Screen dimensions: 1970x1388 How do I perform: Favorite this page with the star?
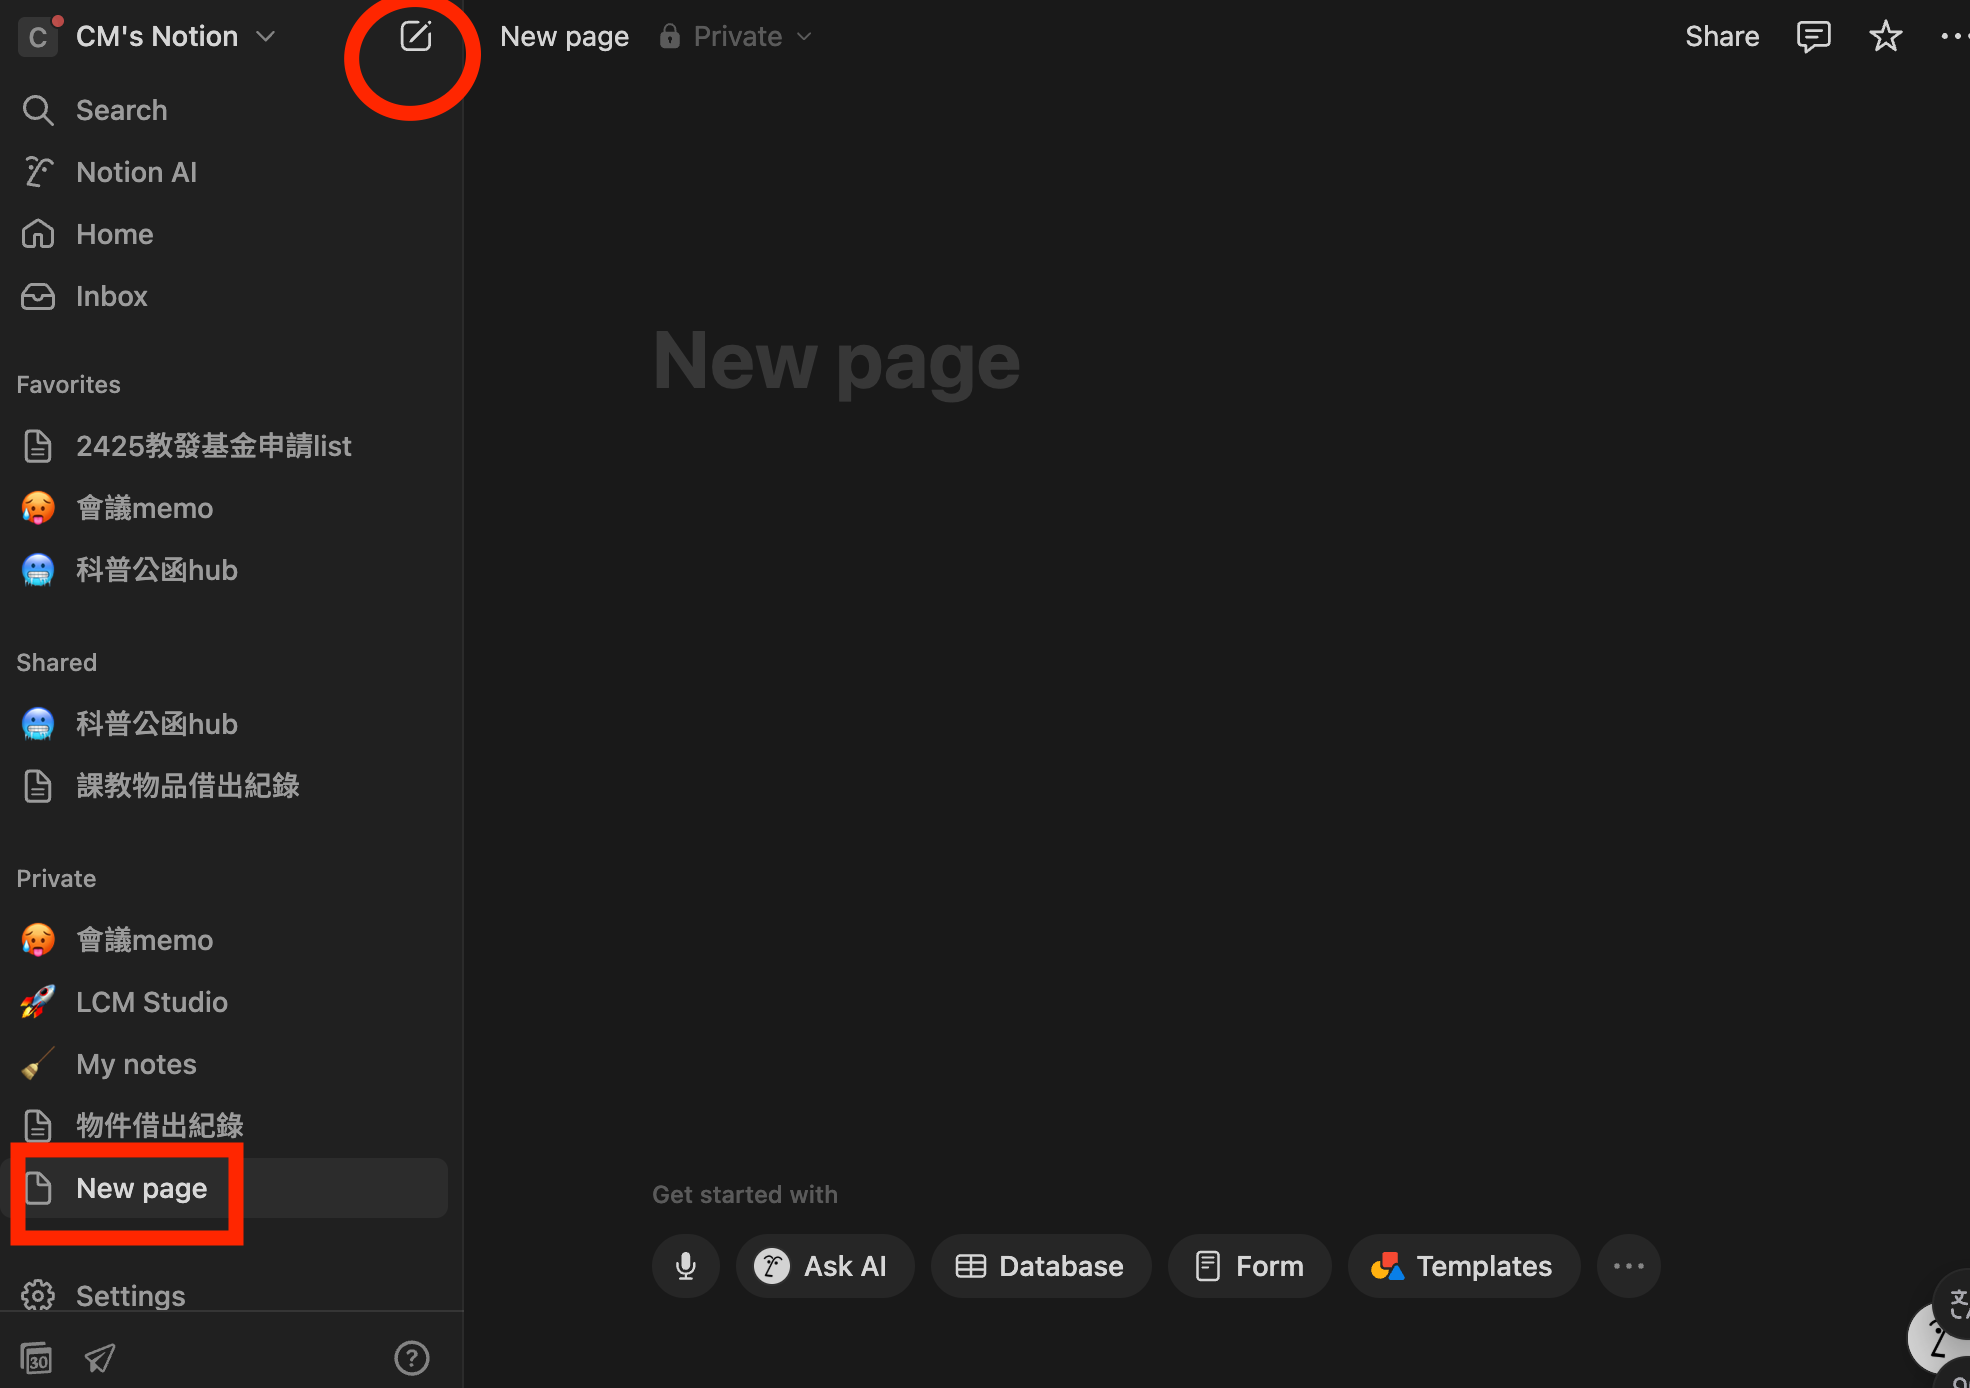click(1885, 37)
